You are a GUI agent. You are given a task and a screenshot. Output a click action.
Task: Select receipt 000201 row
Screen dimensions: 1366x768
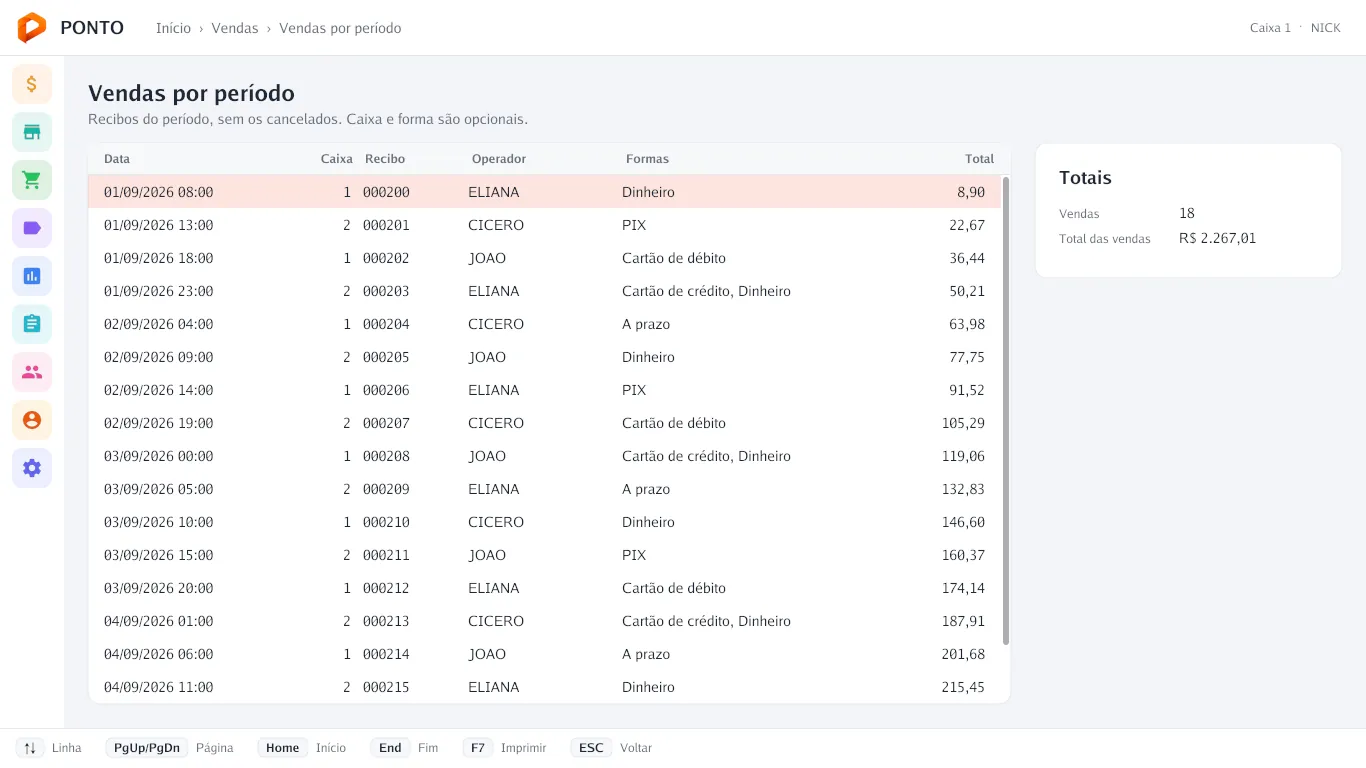545,225
